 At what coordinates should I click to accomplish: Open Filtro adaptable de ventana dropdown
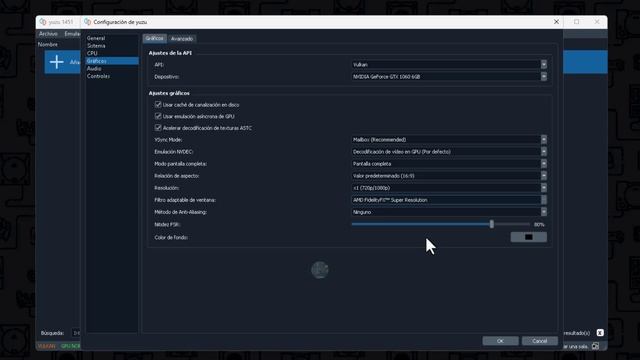coord(449,200)
